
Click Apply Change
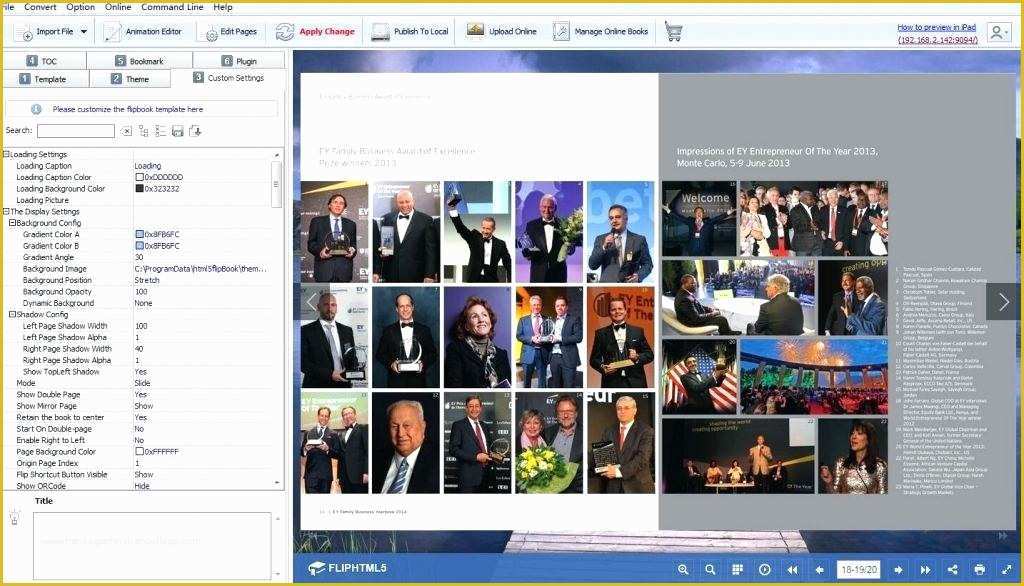[315, 31]
